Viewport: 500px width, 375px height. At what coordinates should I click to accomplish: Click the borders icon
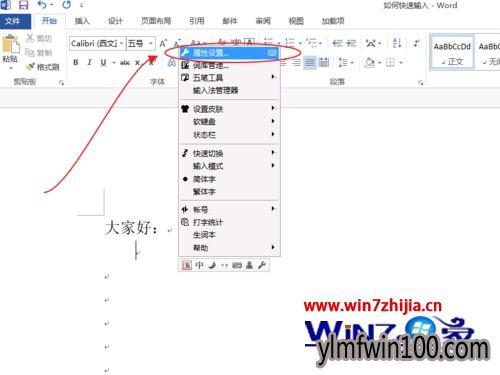[x=390, y=62]
